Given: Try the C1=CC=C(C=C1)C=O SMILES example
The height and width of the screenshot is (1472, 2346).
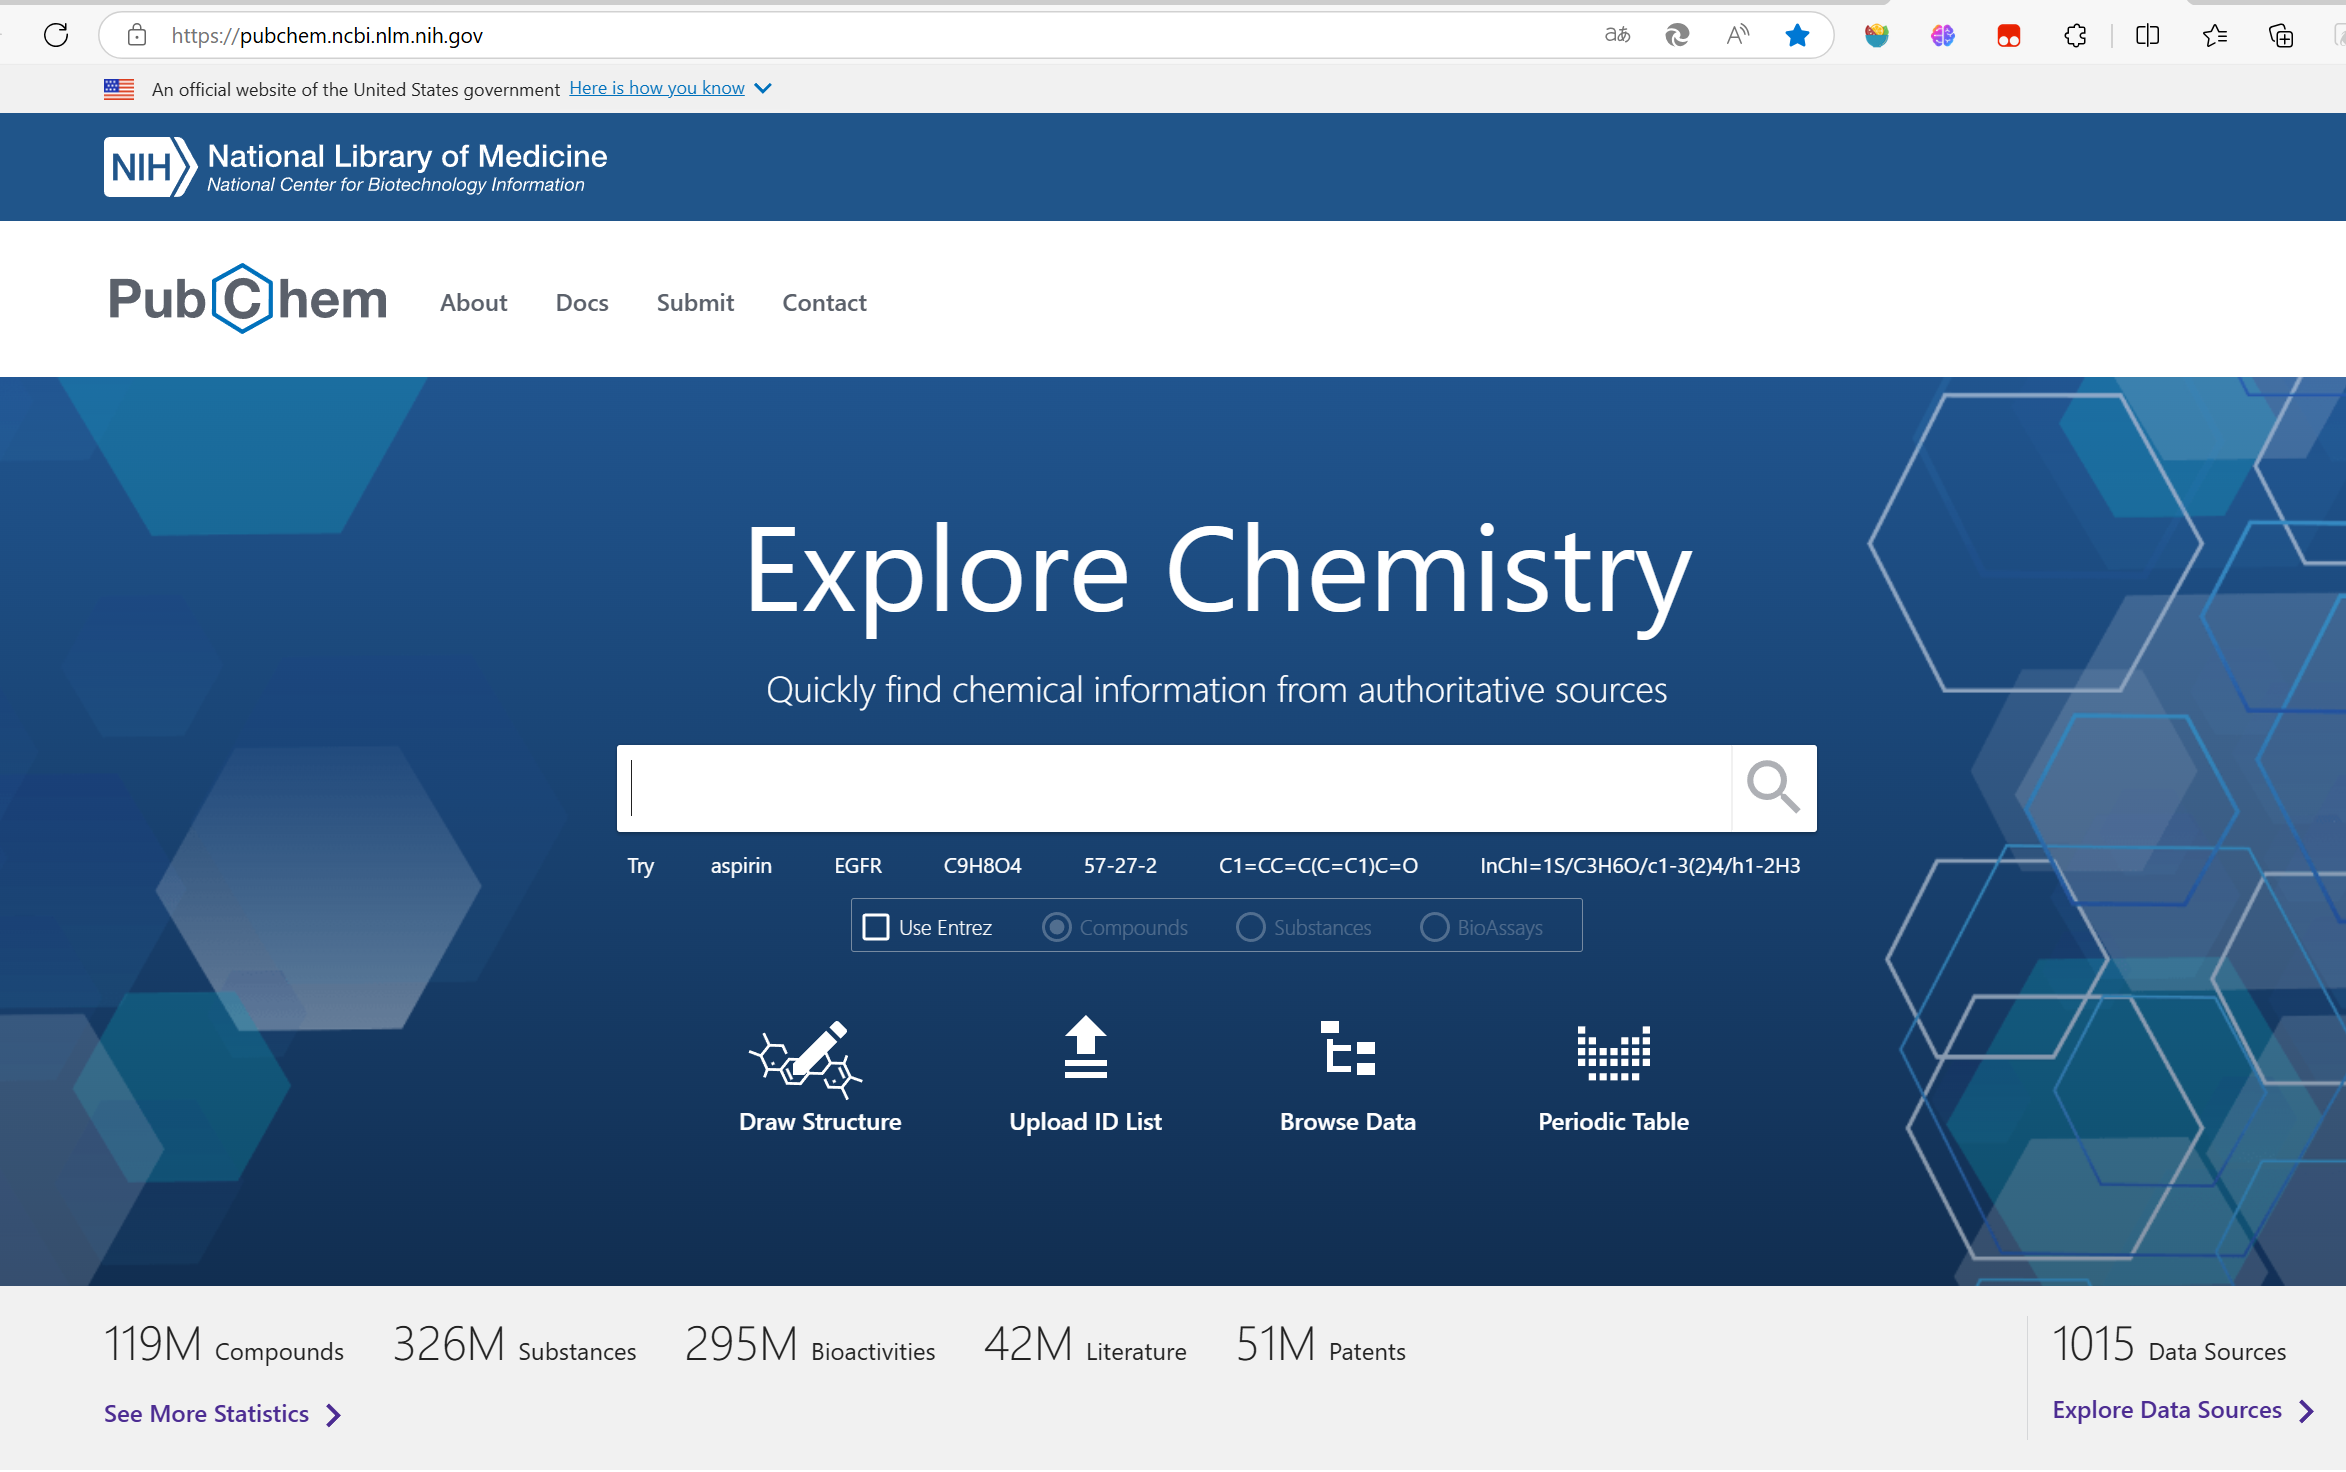Looking at the screenshot, I should tap(1318, 865).
